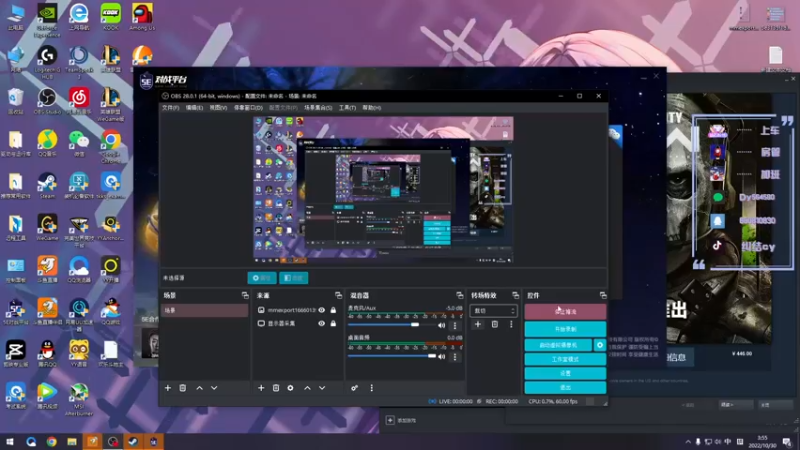Viewport: 800px width, 450px height.
Task: Toggle the lock on the mmexport source
Action: (x=333, y=310)
